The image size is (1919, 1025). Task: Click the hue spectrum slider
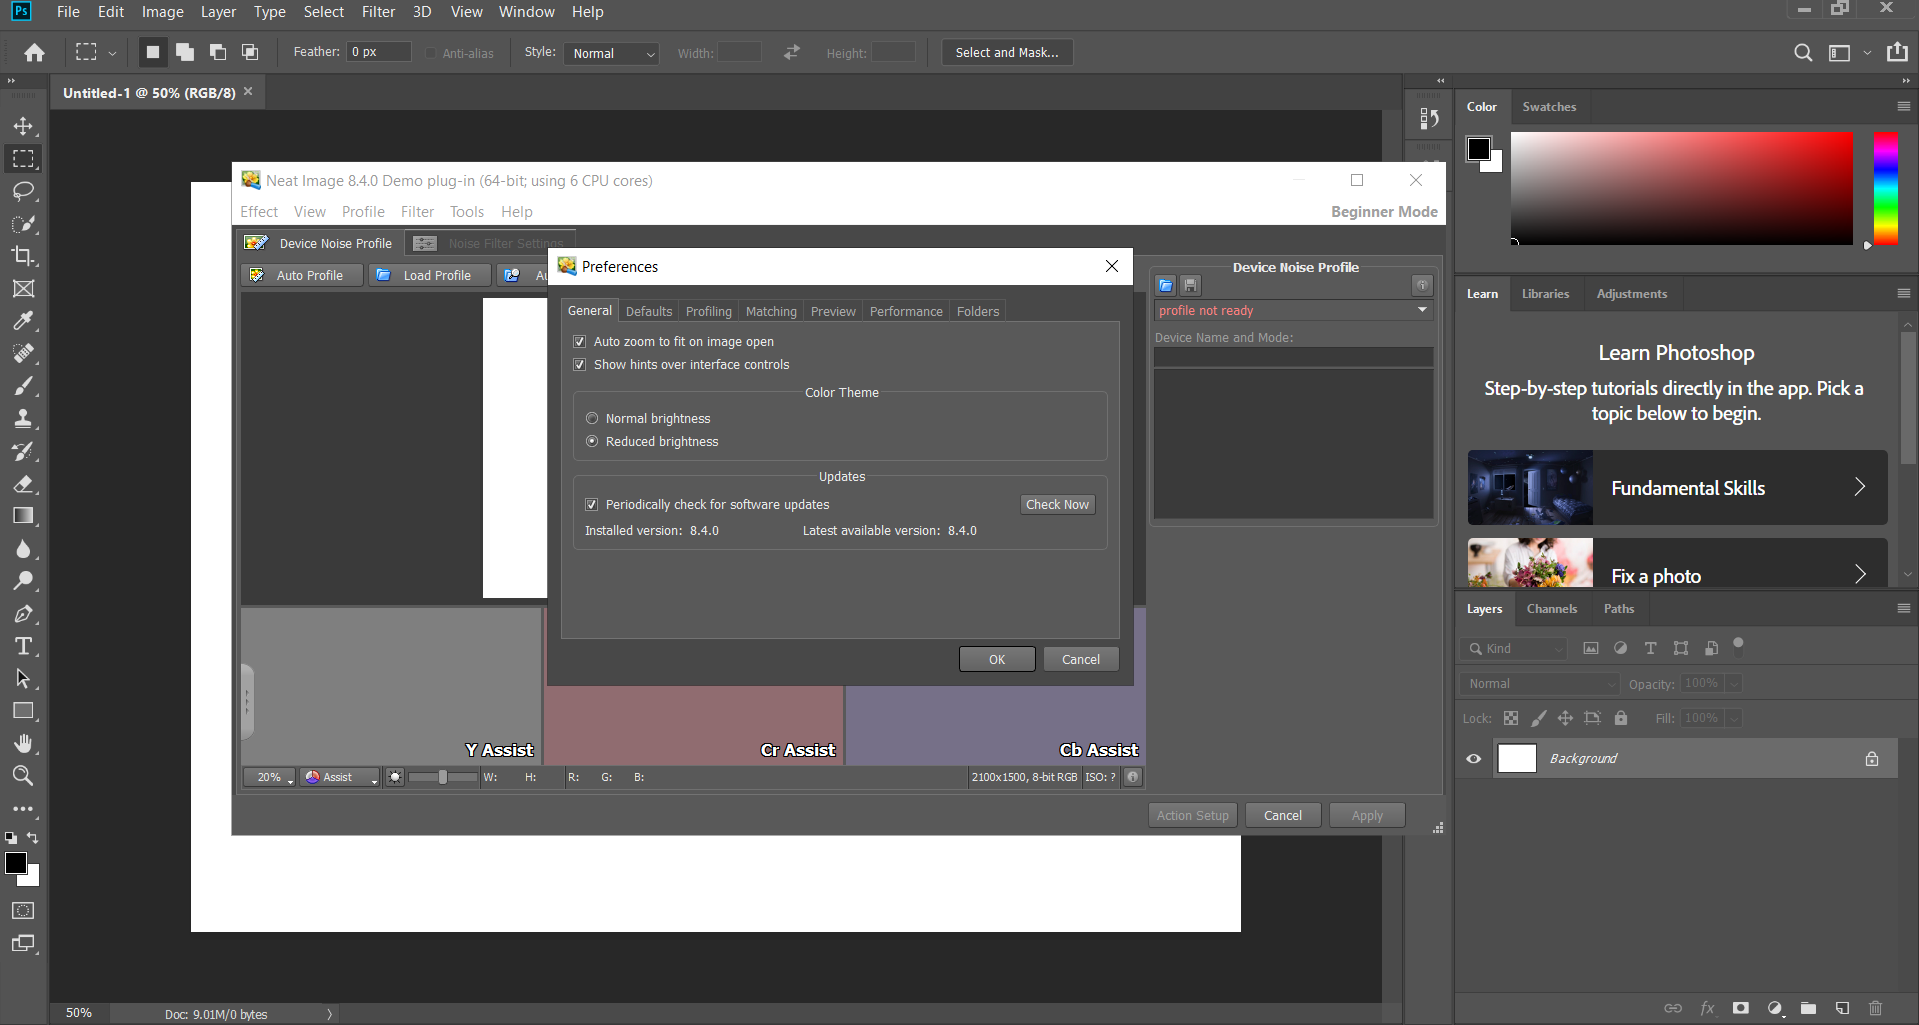[x=1885, y=188]
